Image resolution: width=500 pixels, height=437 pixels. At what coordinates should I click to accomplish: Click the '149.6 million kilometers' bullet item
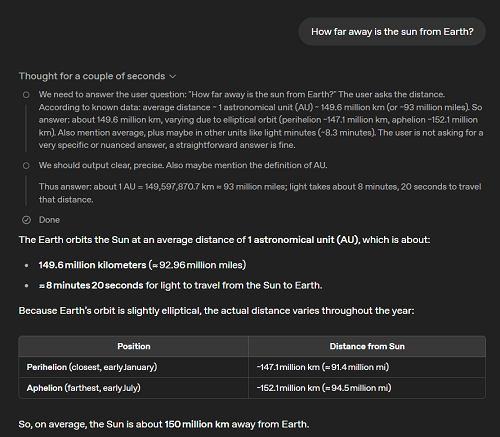tap(142, 265)
